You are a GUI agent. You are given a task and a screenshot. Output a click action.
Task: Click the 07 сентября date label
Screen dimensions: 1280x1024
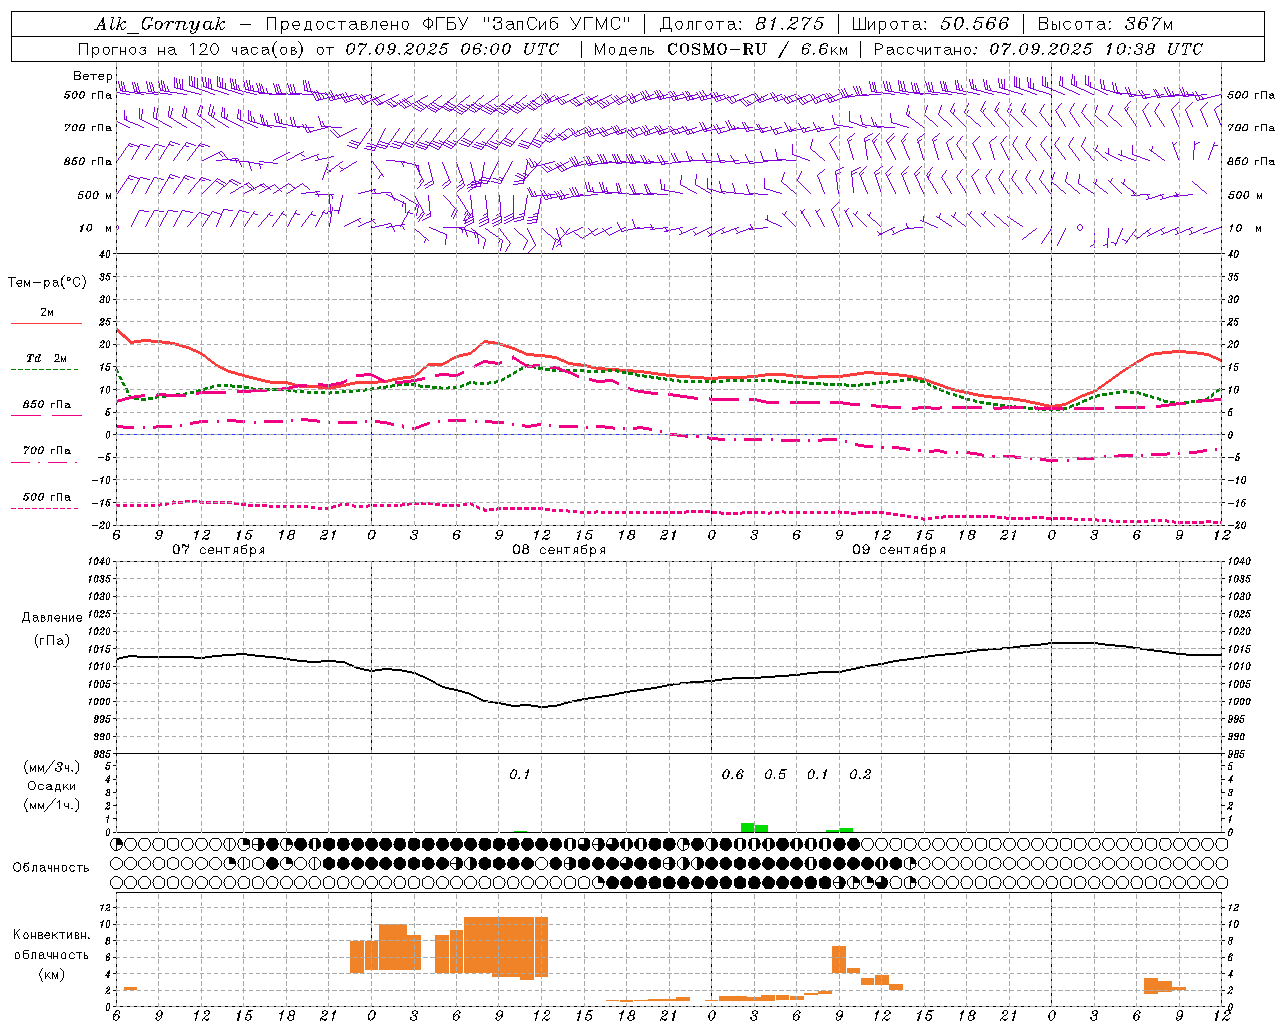pyautogui.click(x=218, y=550)
